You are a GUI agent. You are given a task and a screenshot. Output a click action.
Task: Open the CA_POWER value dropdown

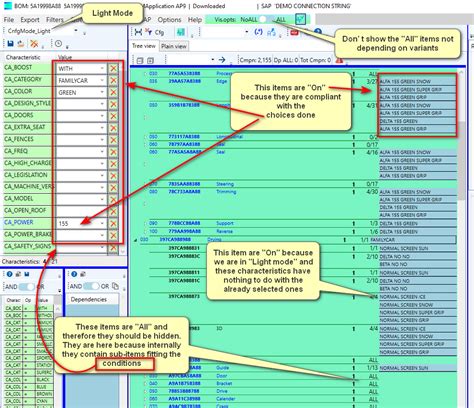[x=102, y=223]
